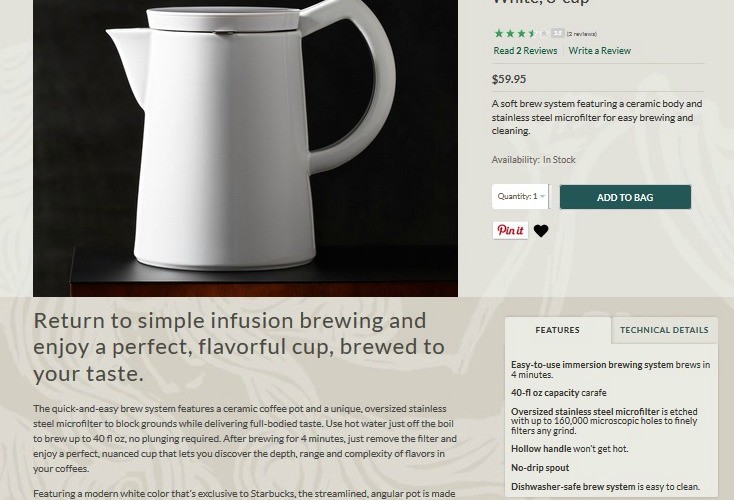The height and width of the screenshot is (500, 734).
Task: Click the black heart favorite icon
Action: point(541,231)
